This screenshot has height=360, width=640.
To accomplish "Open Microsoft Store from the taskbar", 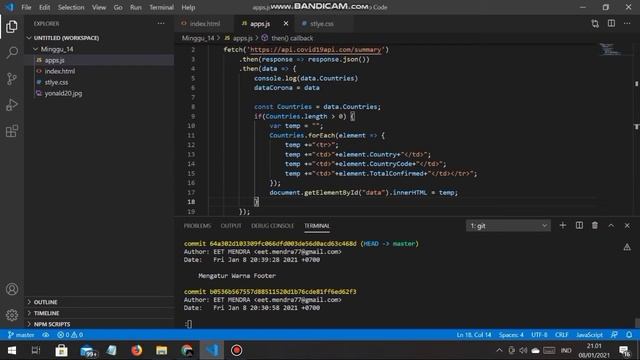I will point(62,350).
